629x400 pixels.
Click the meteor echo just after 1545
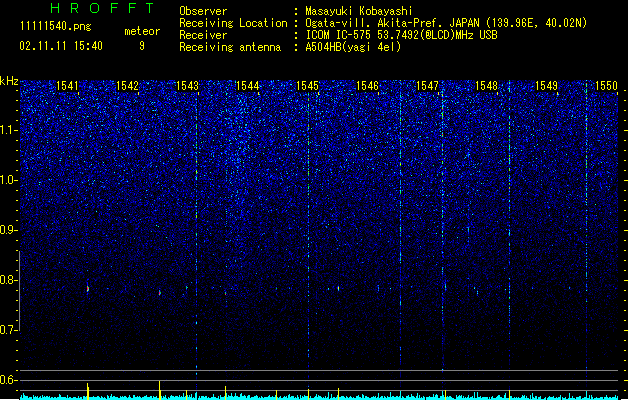pyautogui.click(x=339, y=288)
